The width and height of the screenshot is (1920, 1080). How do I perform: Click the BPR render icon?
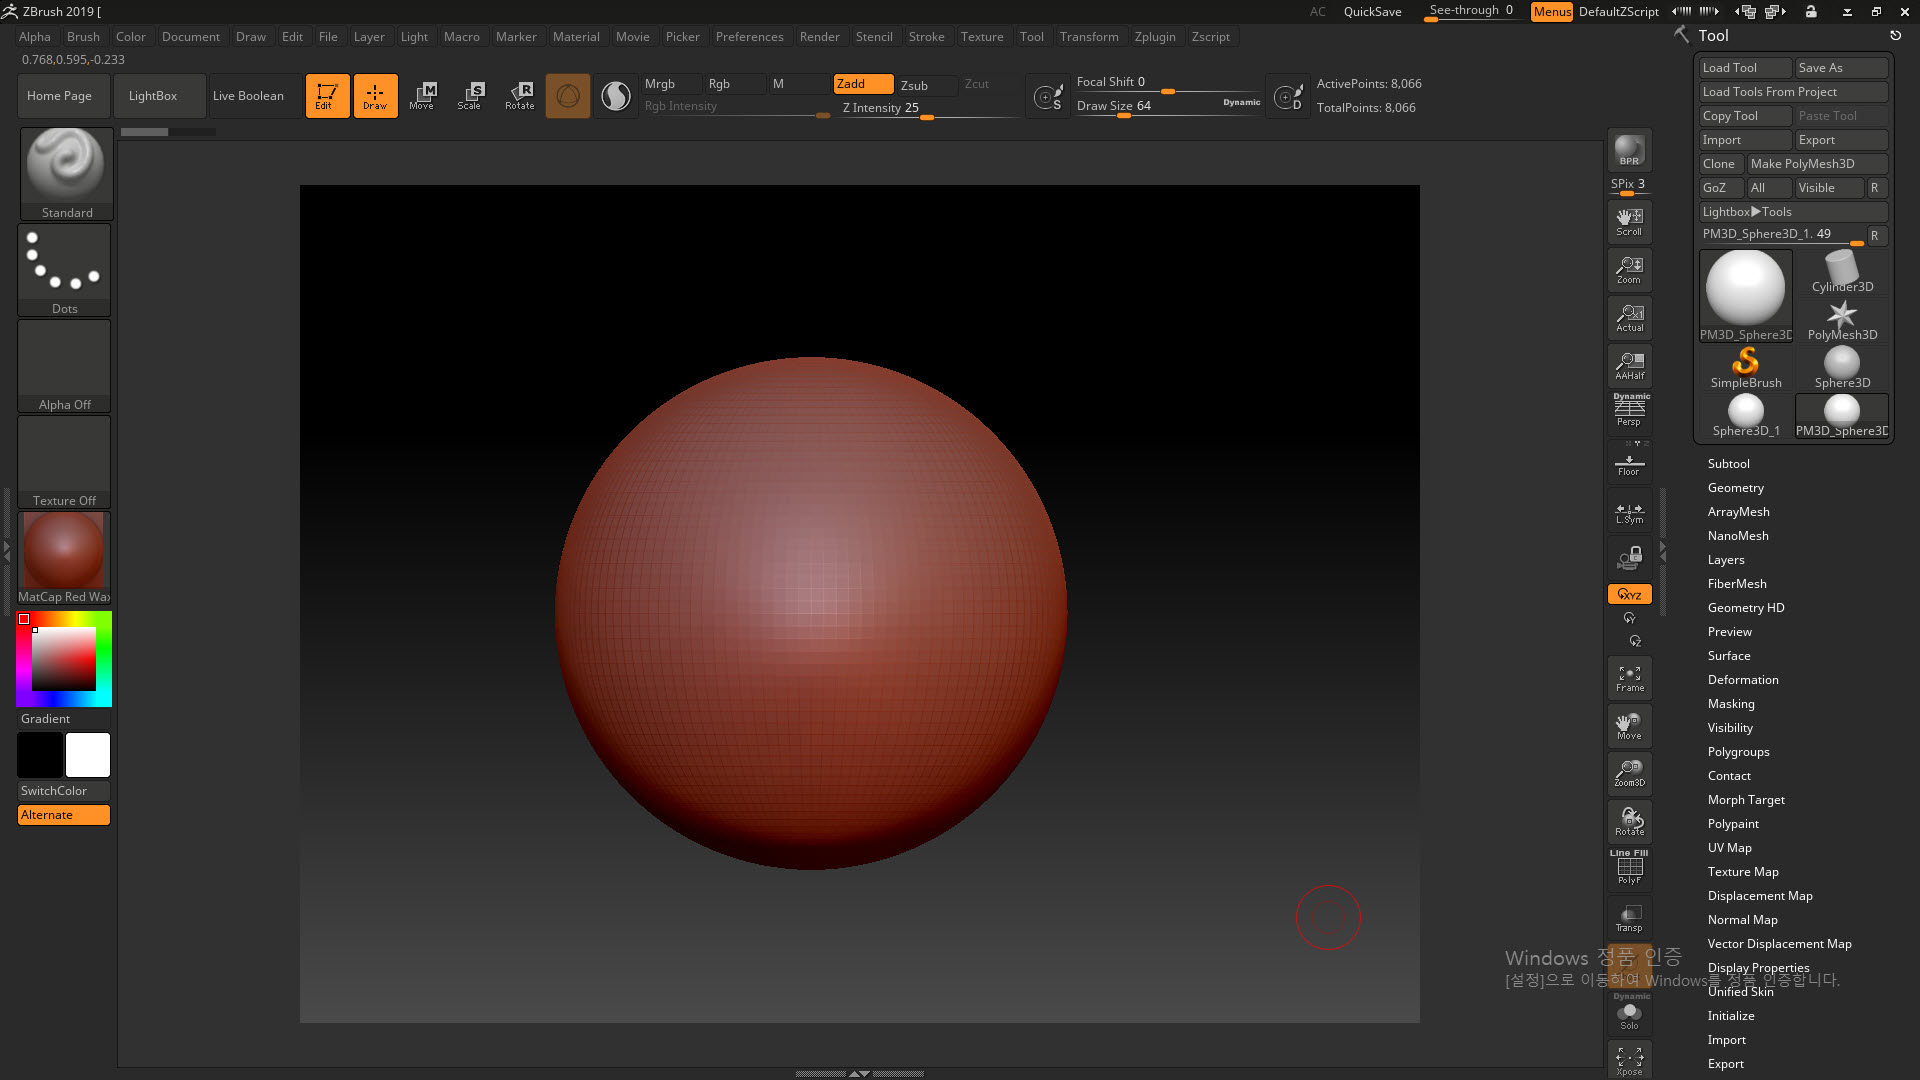pyautogui.click(x=1629, y=150)
